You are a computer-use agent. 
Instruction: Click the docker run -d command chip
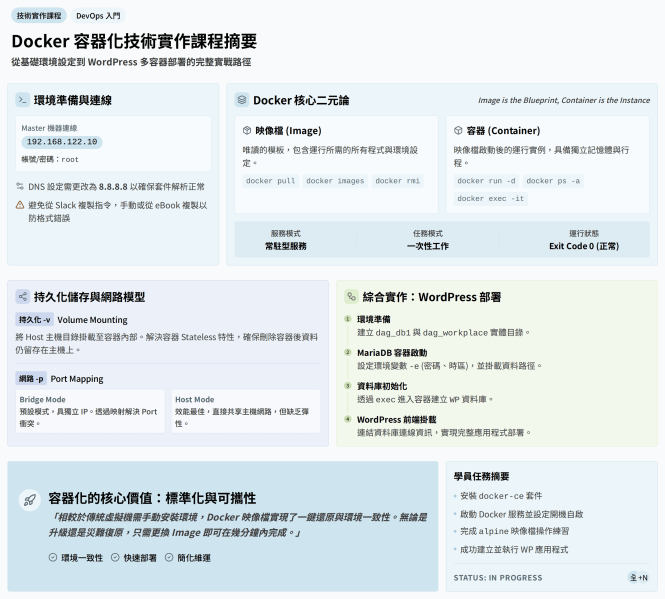486,181
